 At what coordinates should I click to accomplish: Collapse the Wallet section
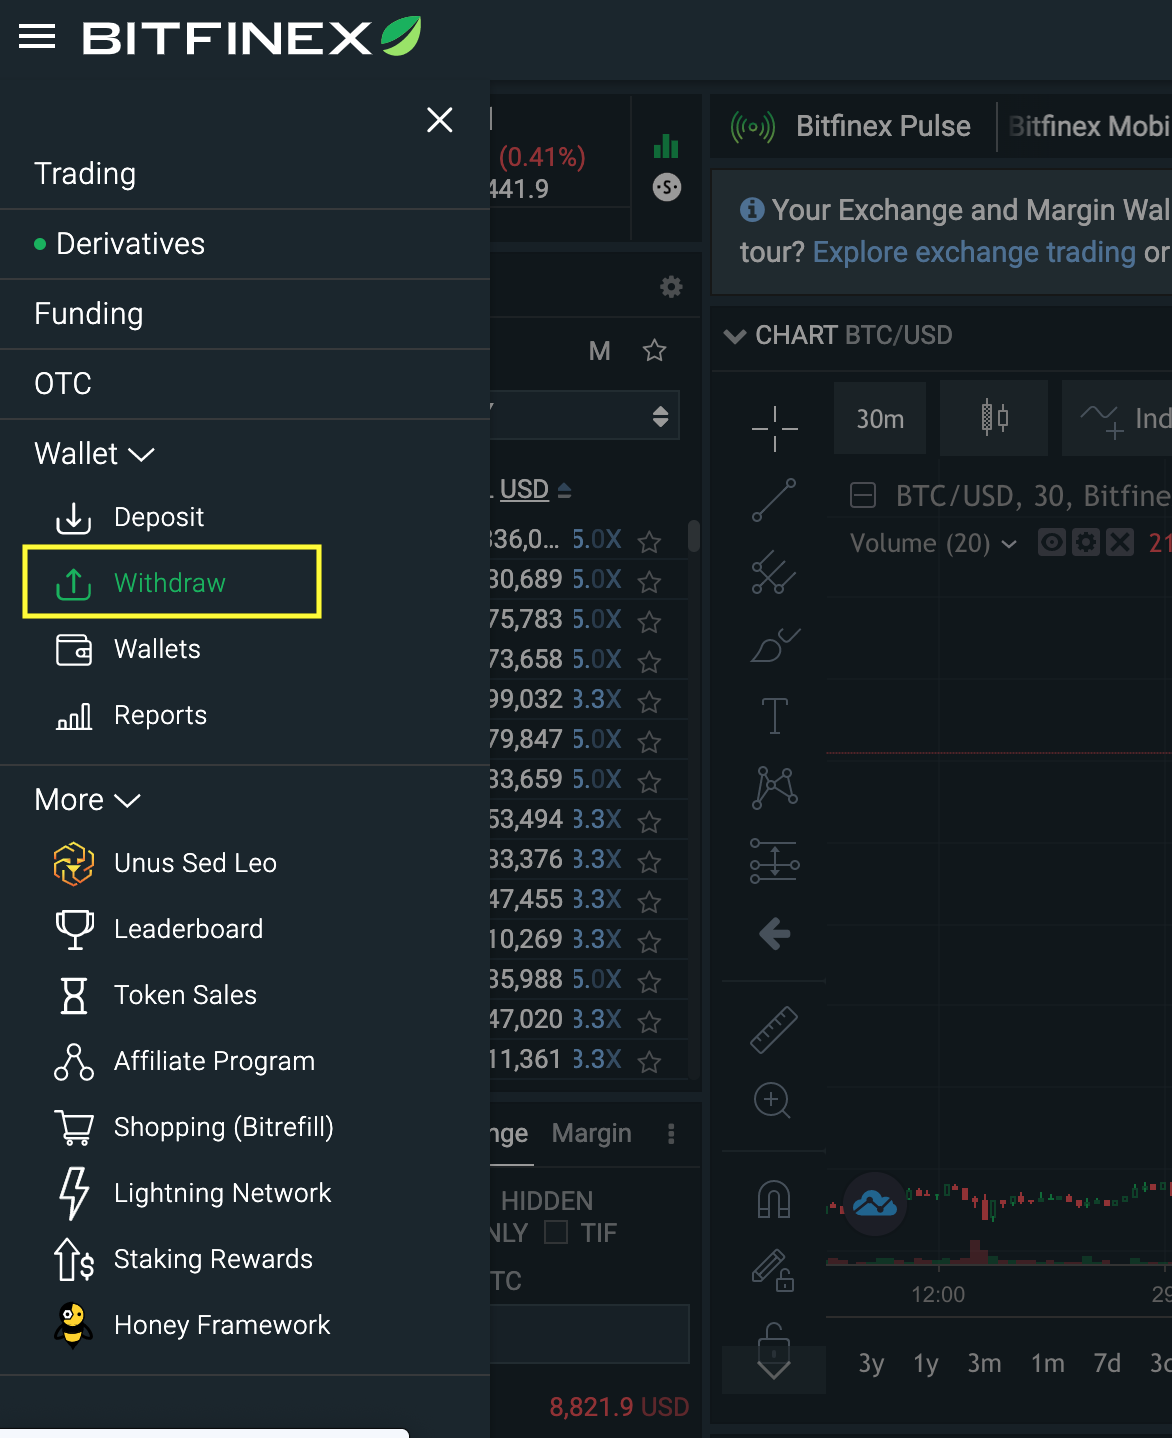tap(140, 455)
